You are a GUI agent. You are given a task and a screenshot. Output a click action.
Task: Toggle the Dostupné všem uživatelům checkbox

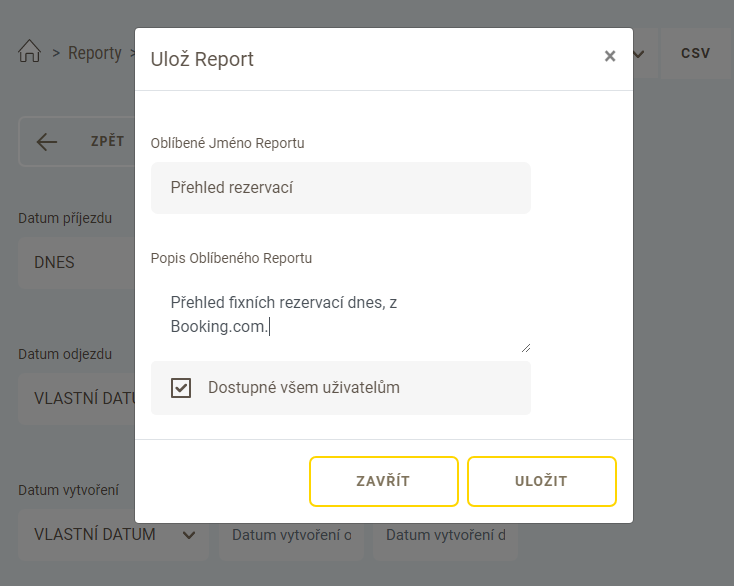click(x=181, y=388)
